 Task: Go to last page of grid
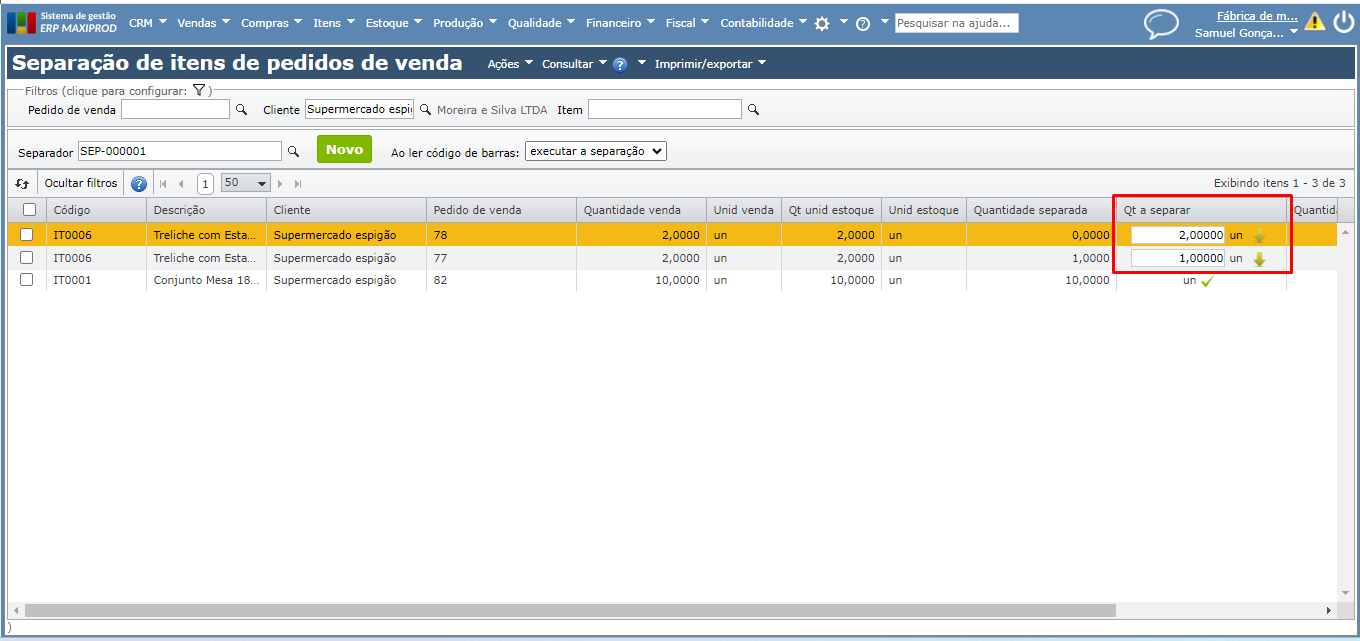298,184
